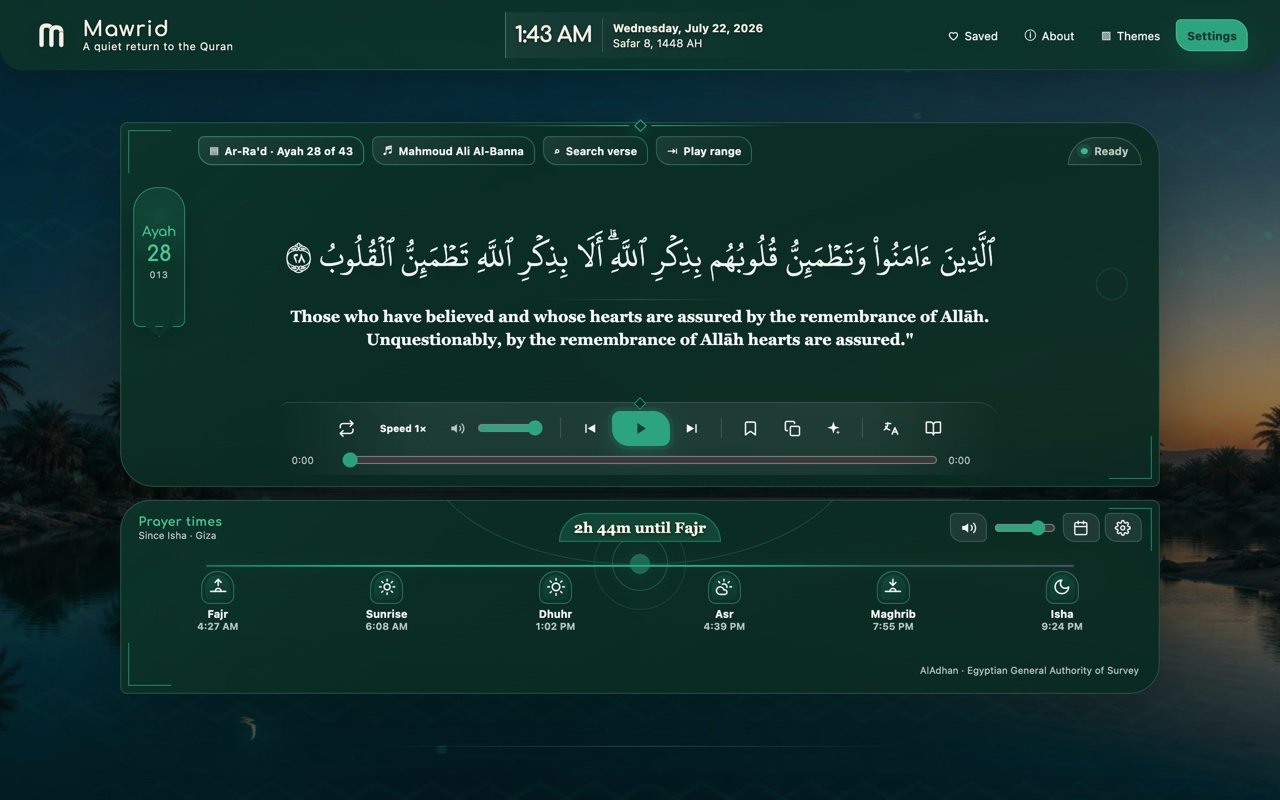
Task: Click the Ready status indicator
Action: (x=1104, y=151)
